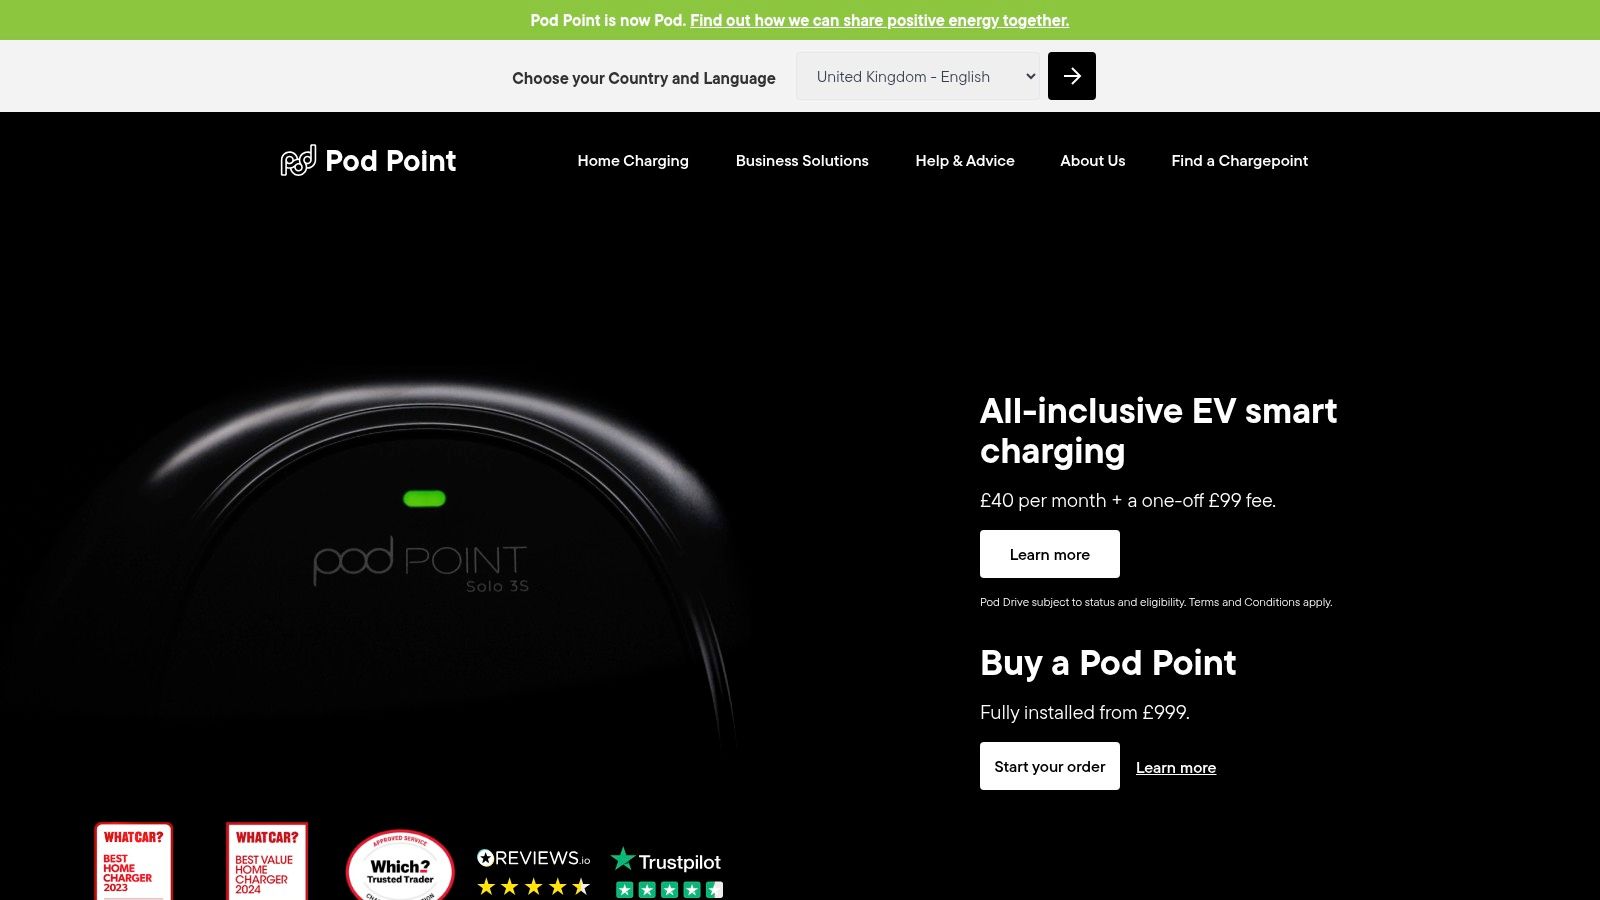This screenshot has height=900, width=1600.
Task: Submit country selection with arrow button
Action: (1072, 76)
